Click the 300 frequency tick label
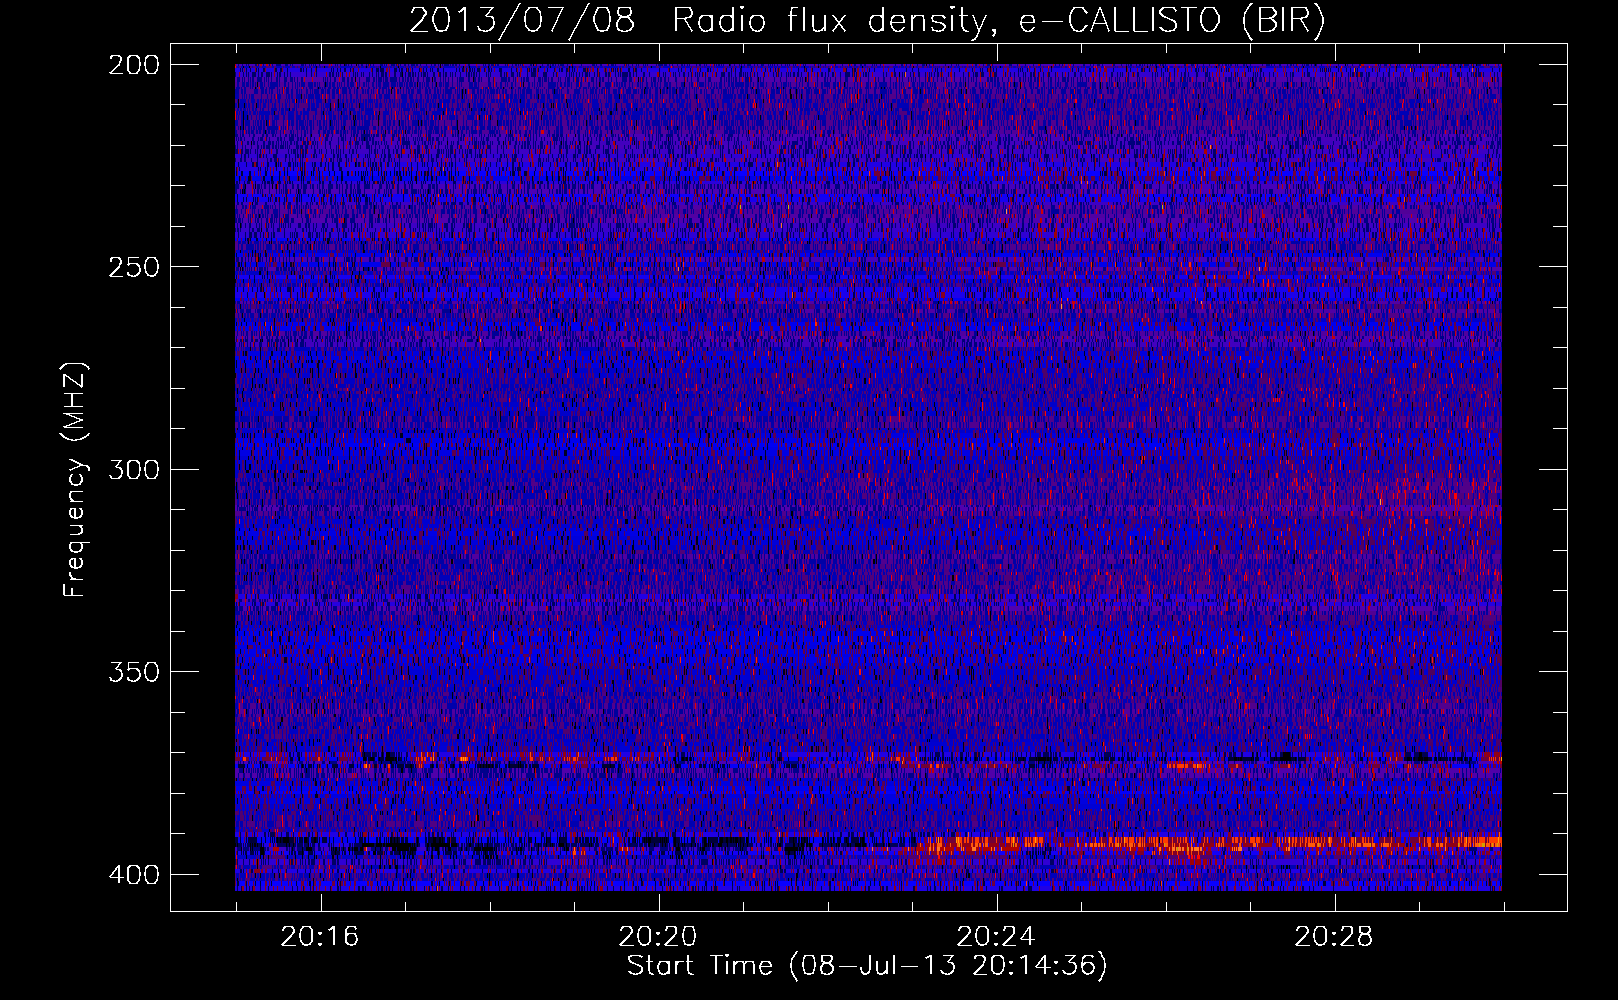The height and width of the screenshot is (1000, 1618). tap(133, 470)
